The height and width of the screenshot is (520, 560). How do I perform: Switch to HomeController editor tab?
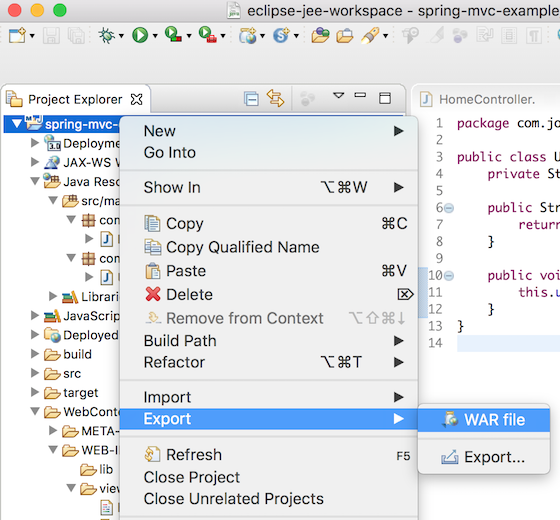(x=486, y=99)
